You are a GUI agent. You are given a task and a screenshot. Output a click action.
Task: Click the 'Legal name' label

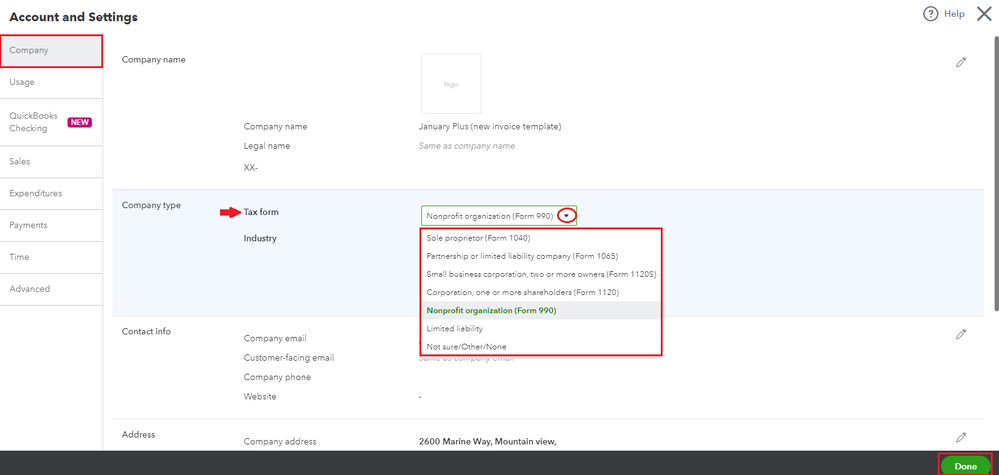pyautogui.click(x=267, y=146)
